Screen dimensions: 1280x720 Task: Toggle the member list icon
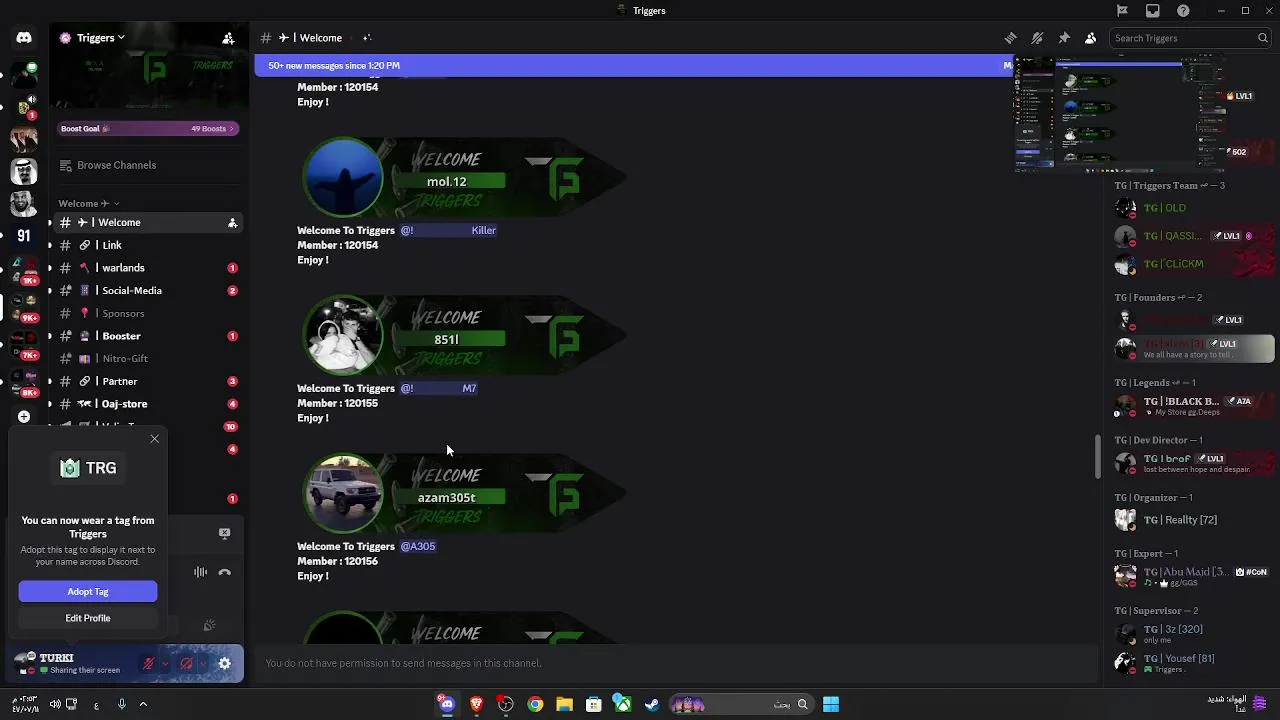tap(1090, 38)
